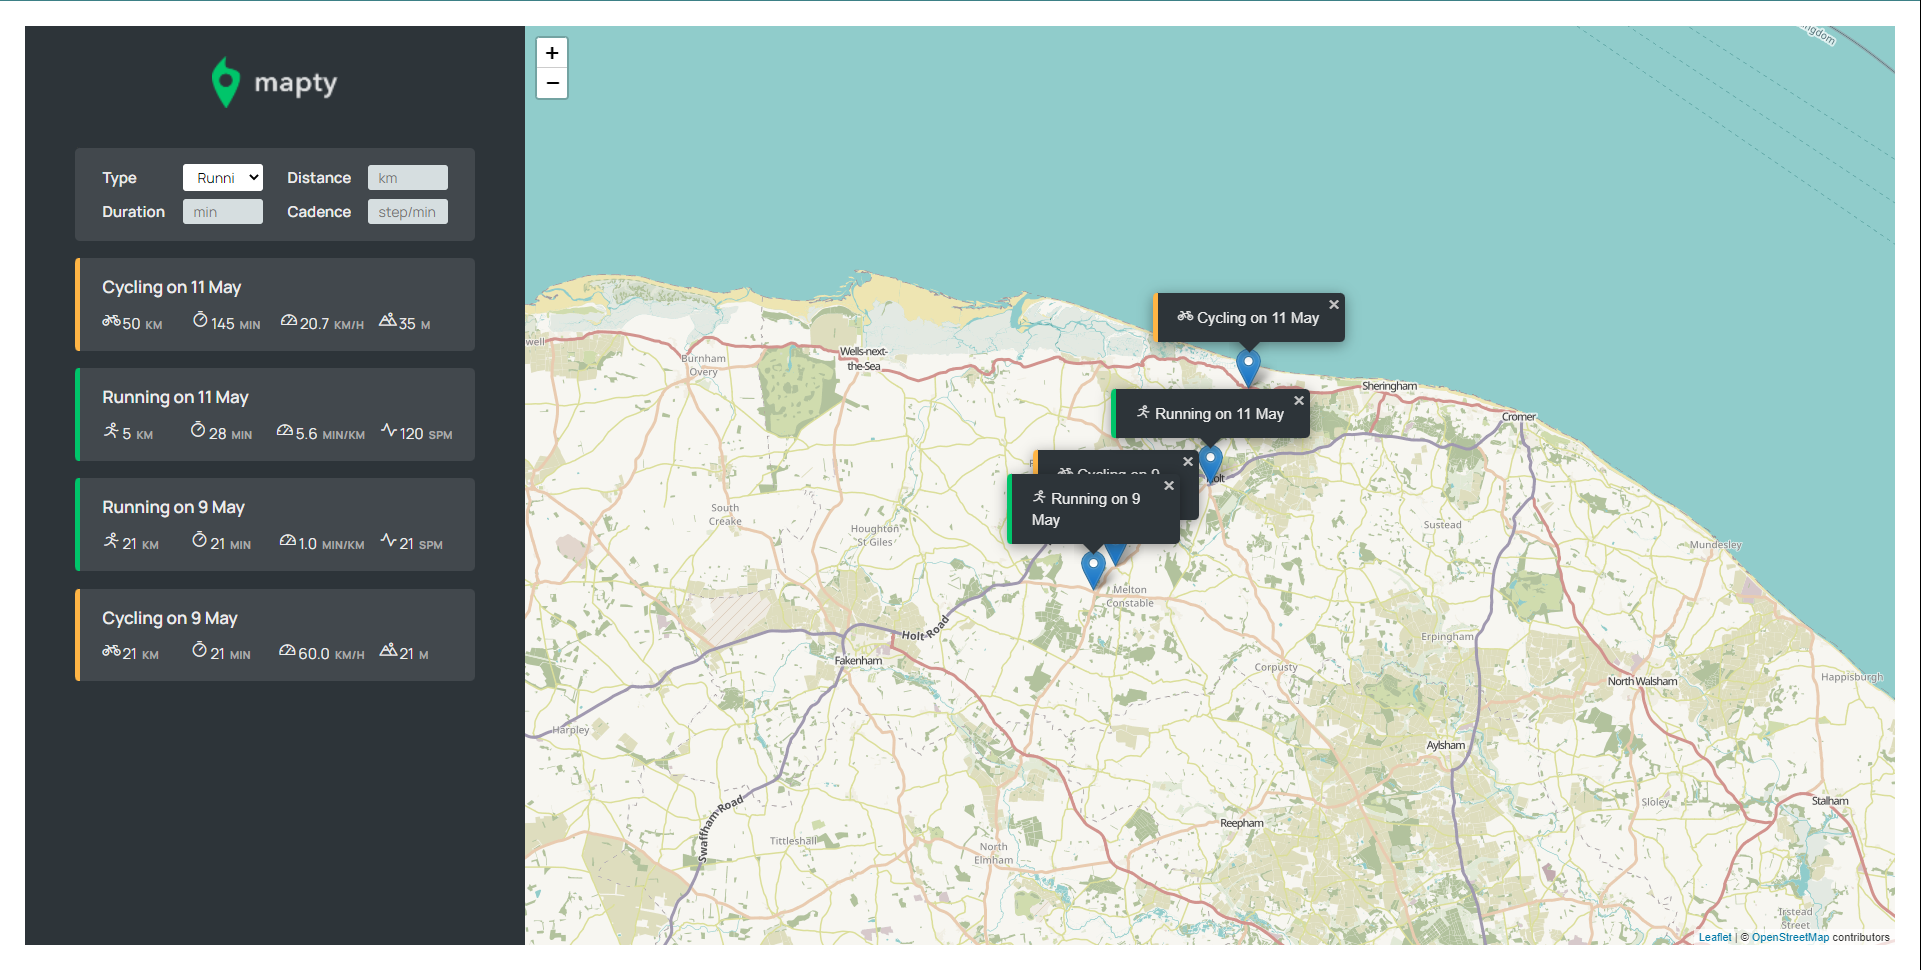The height and width of the screenshot is (970, 1921).
Task: Focus the Cadence step/min input field
Action: 408,212
